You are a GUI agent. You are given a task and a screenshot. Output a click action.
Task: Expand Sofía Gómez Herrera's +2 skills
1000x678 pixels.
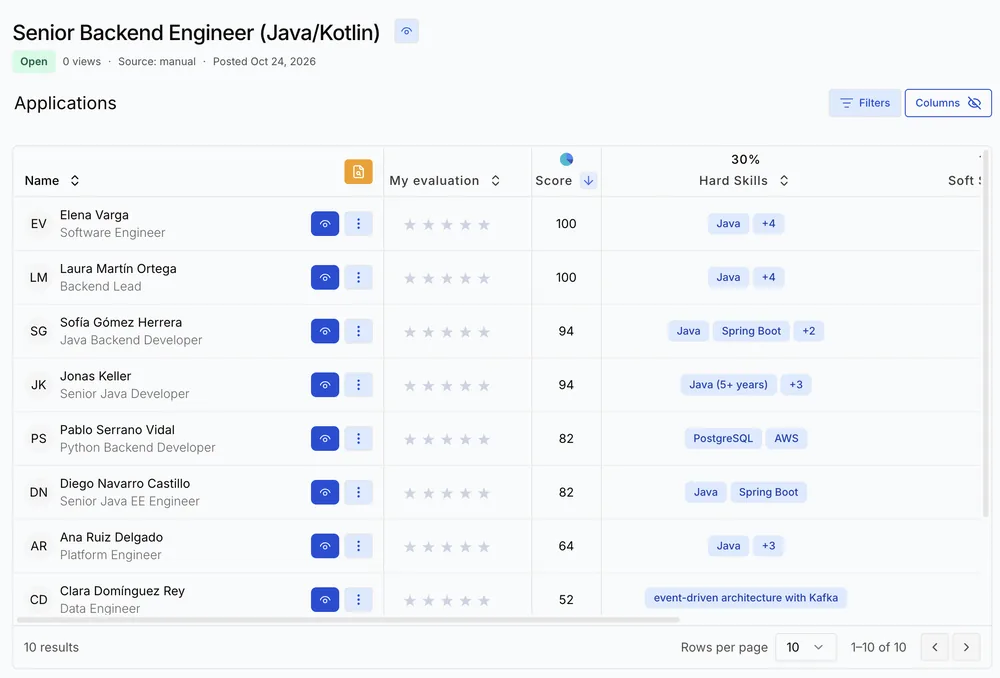point(809,331)
